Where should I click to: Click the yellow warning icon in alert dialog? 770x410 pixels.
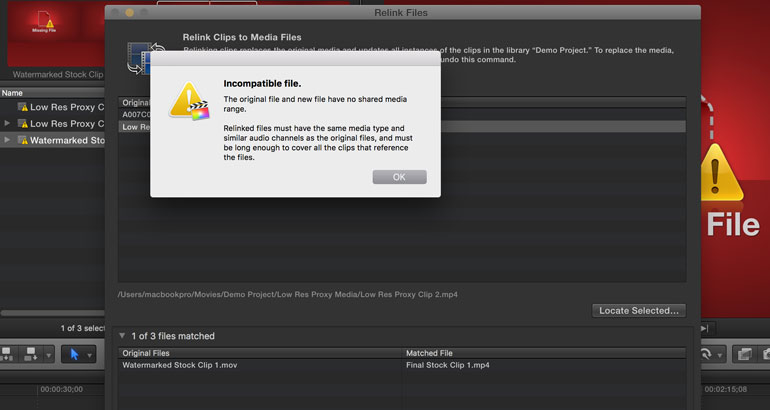point(189,102)
